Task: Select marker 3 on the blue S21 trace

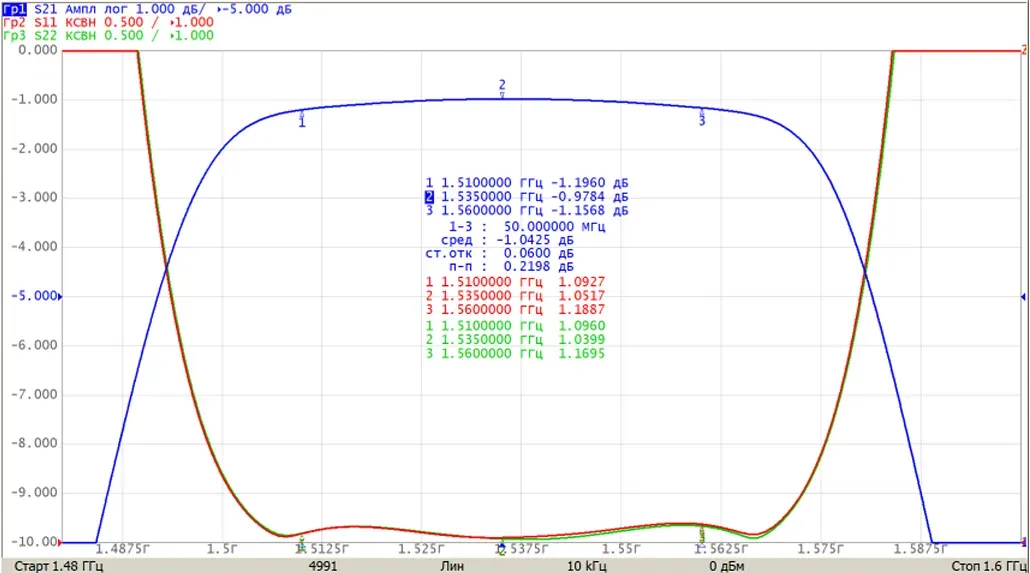Action: click(702, 117)
